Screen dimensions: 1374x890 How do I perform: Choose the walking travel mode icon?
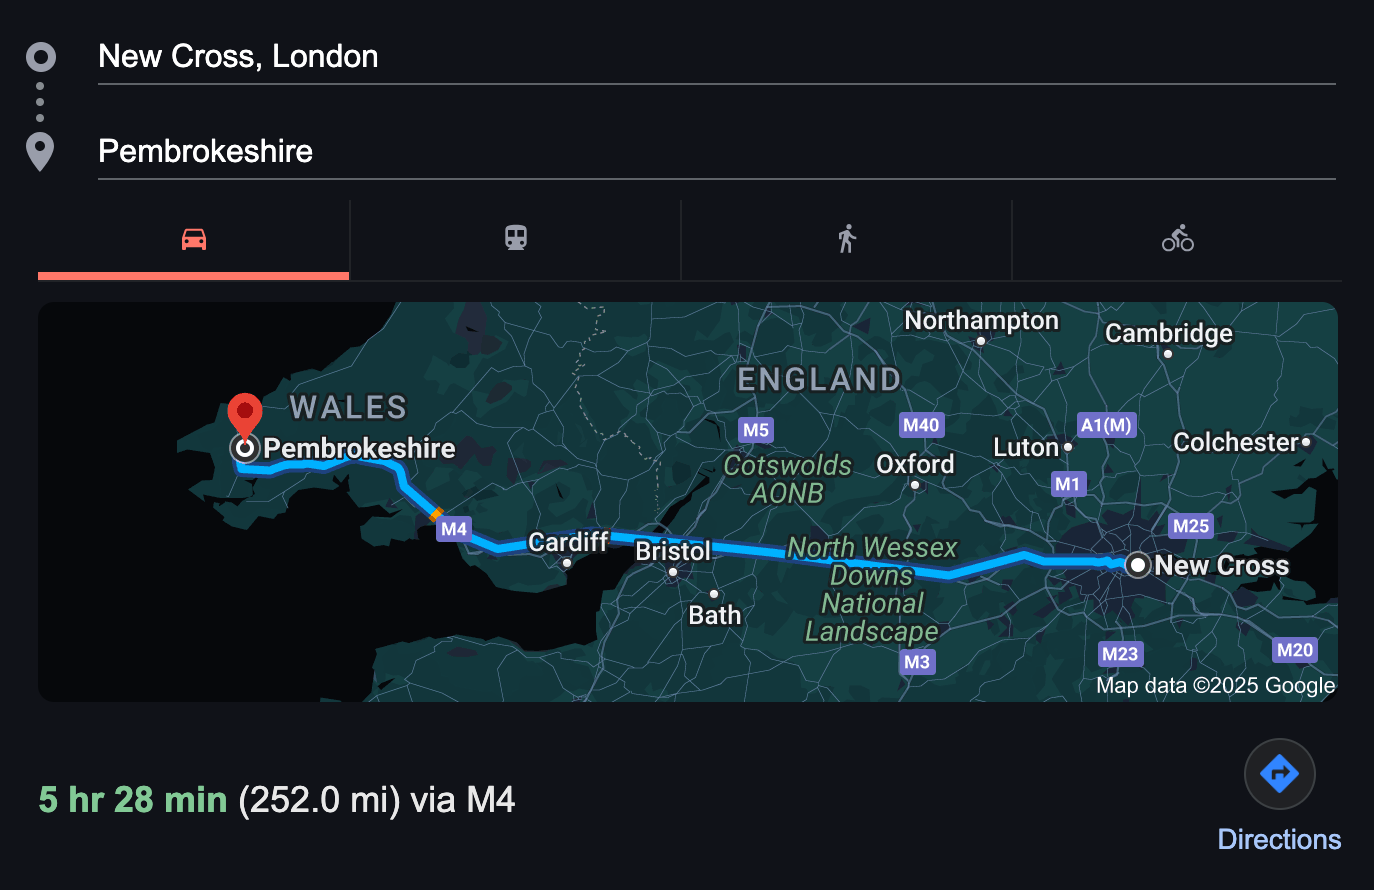tap(847, 239)
